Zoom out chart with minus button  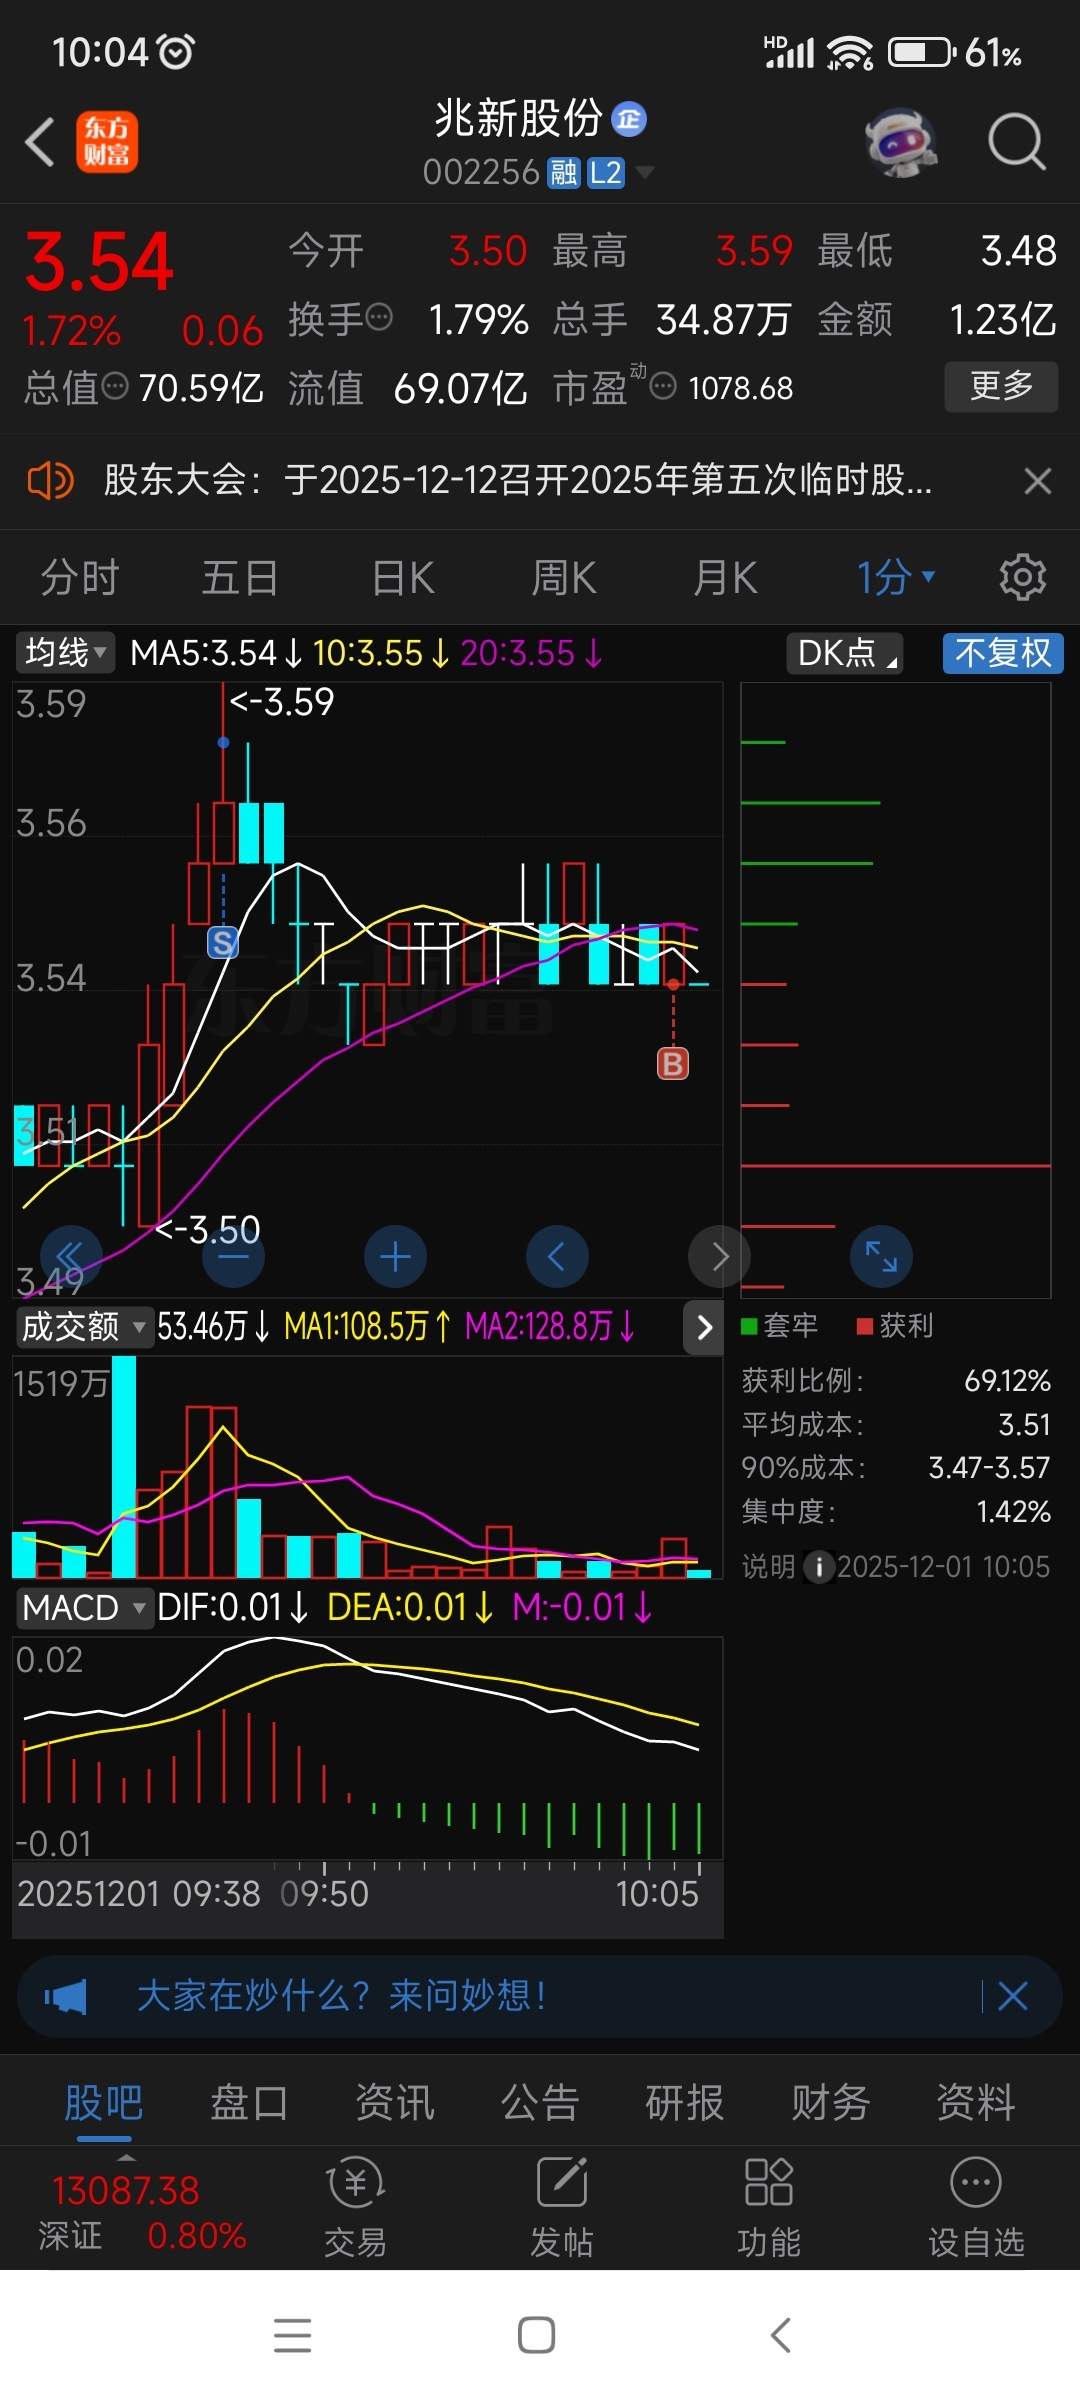tap(233, 1256)
